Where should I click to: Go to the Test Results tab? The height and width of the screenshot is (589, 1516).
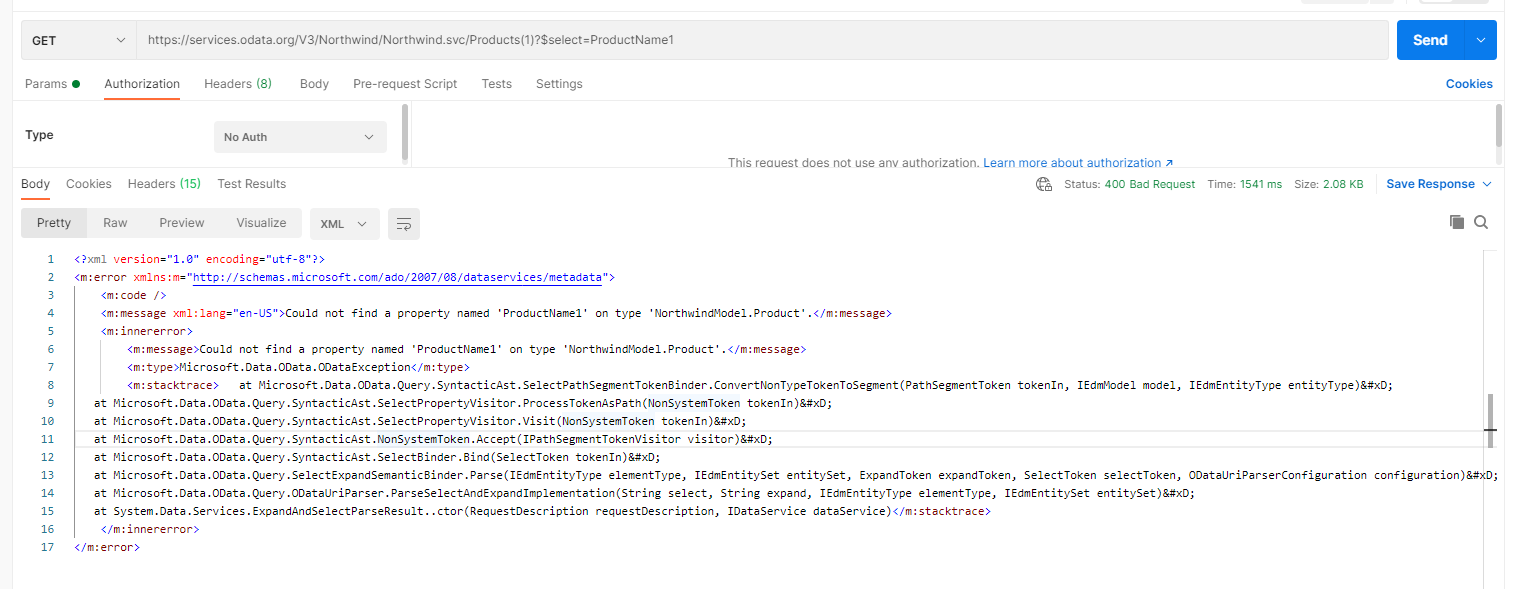252,184
